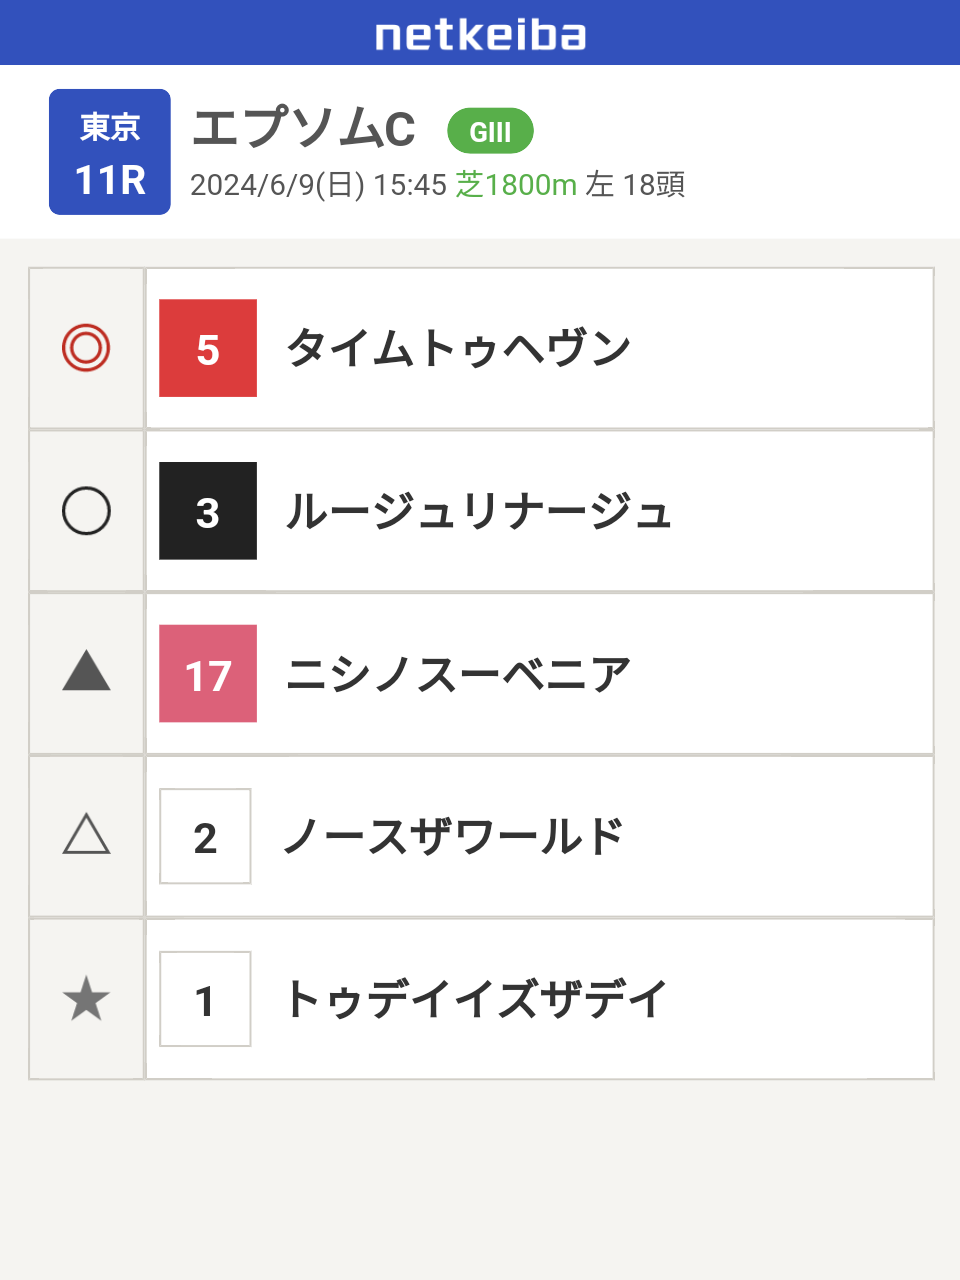
Task: Click the green GIII grade badge
Action: point(490,131)
